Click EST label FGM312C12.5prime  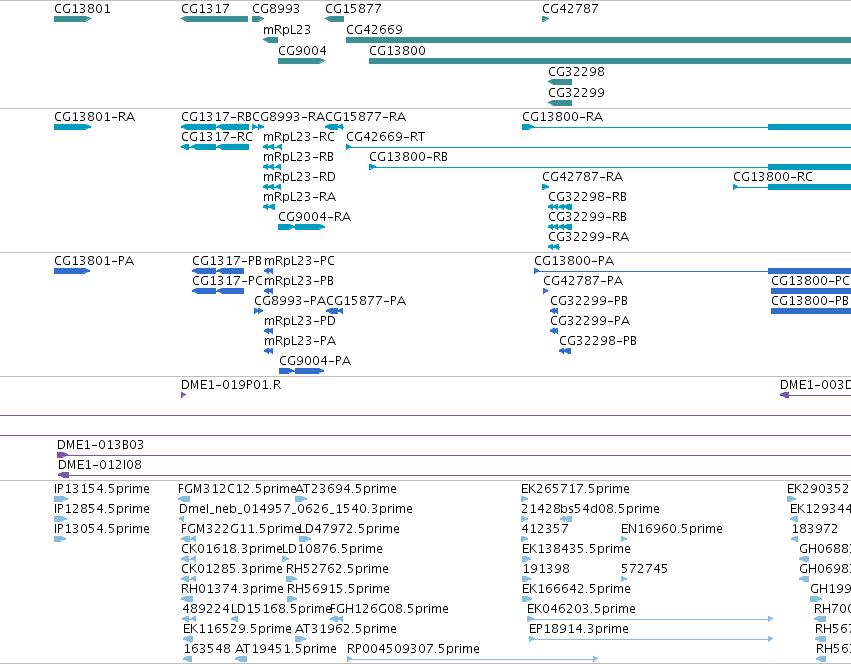click(x=237, y=490)
